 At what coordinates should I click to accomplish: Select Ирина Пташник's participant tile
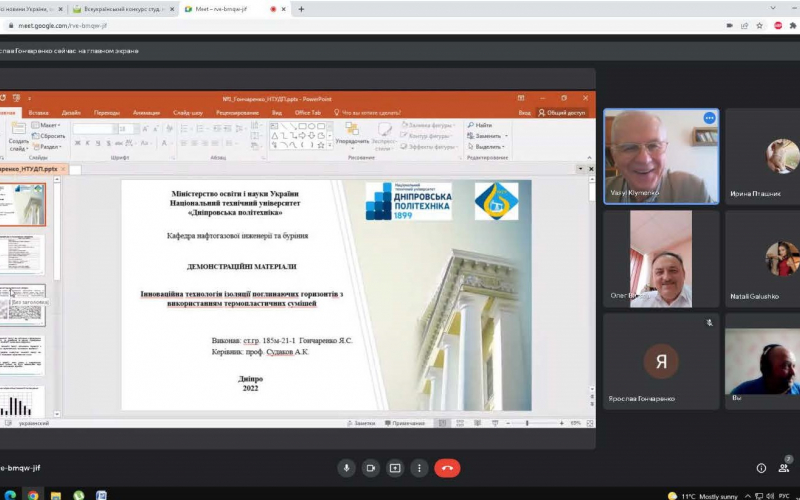pos(762,156)
